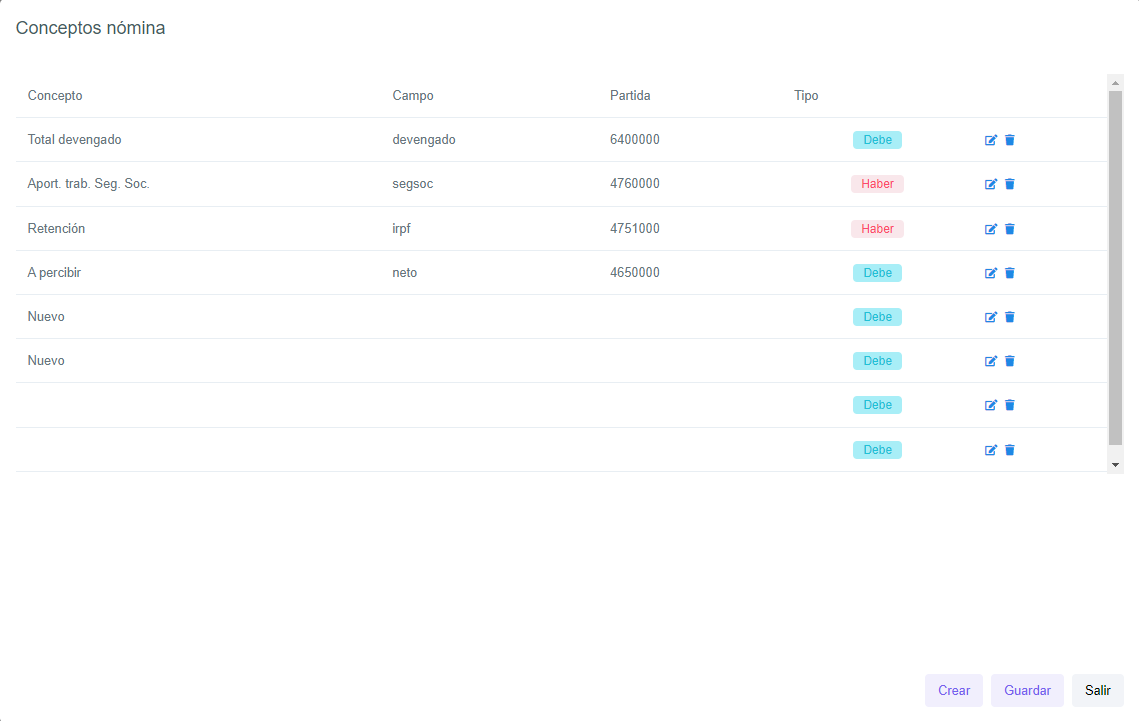The height and width of the screenshot is (721, 1139).
Task: Edit the Retención row
Action: click(991, 229)
